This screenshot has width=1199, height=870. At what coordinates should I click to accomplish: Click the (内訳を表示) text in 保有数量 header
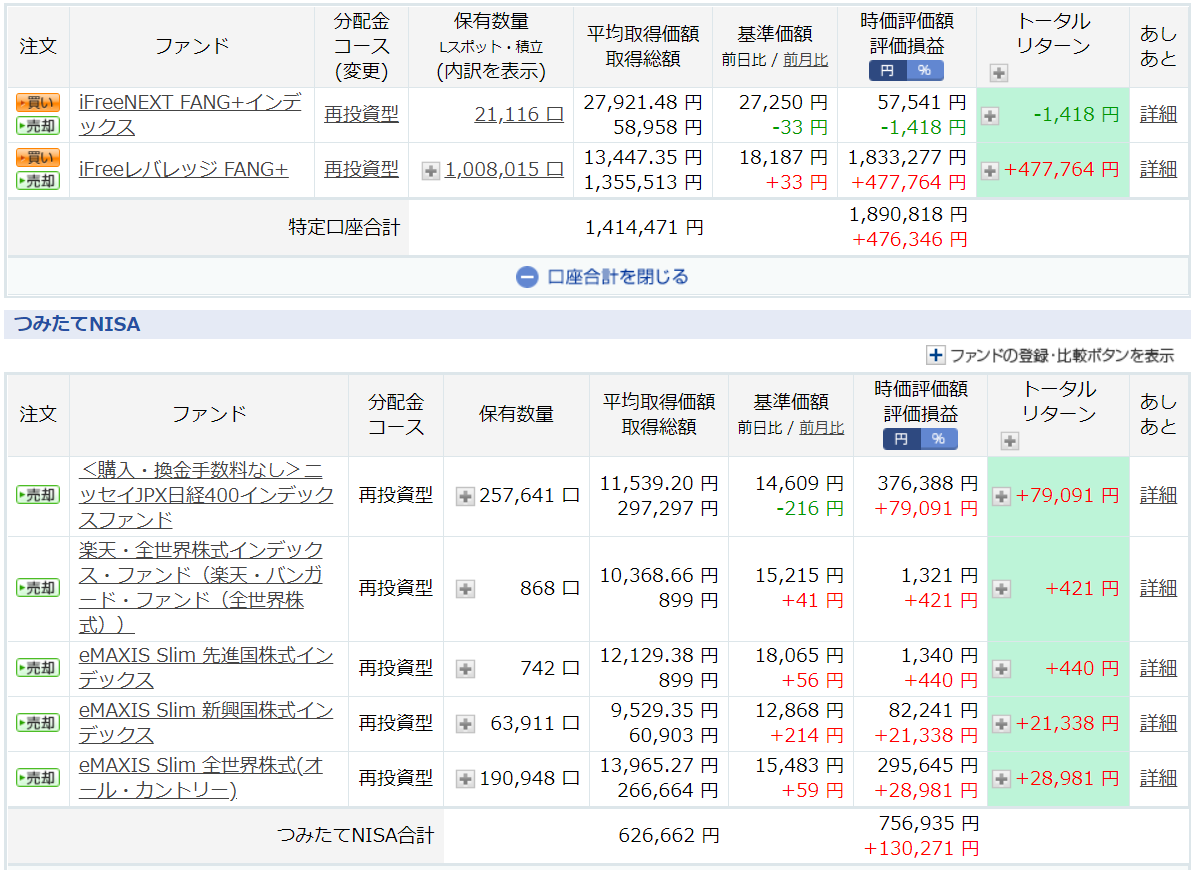(491, 71)
